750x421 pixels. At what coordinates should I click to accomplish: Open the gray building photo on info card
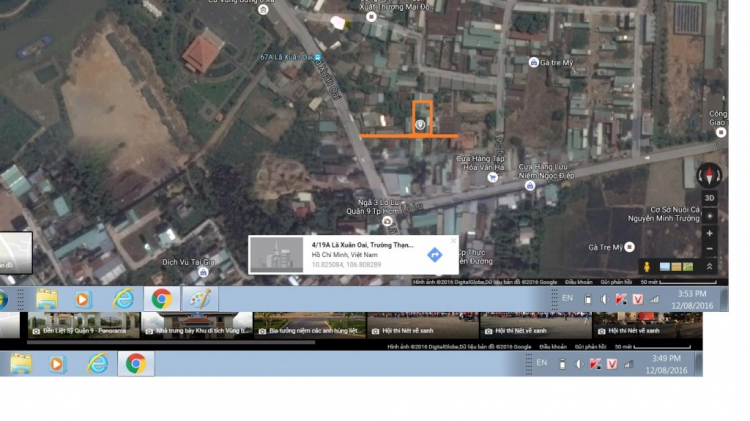coord(276,255)
